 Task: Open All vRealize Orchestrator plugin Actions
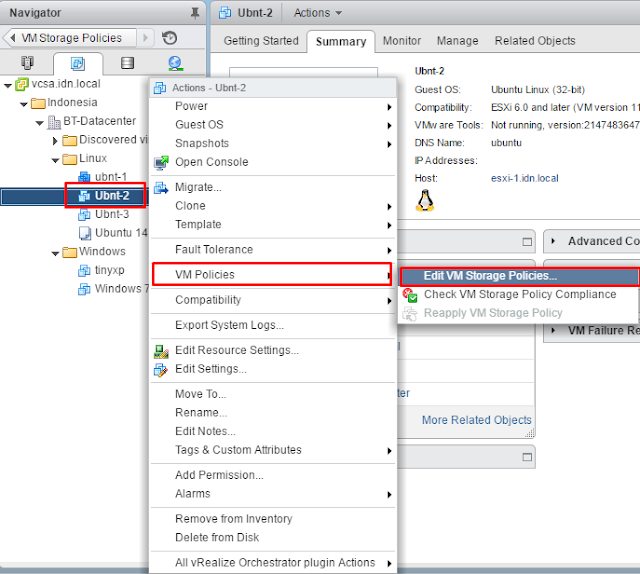(x=273, y=563)
